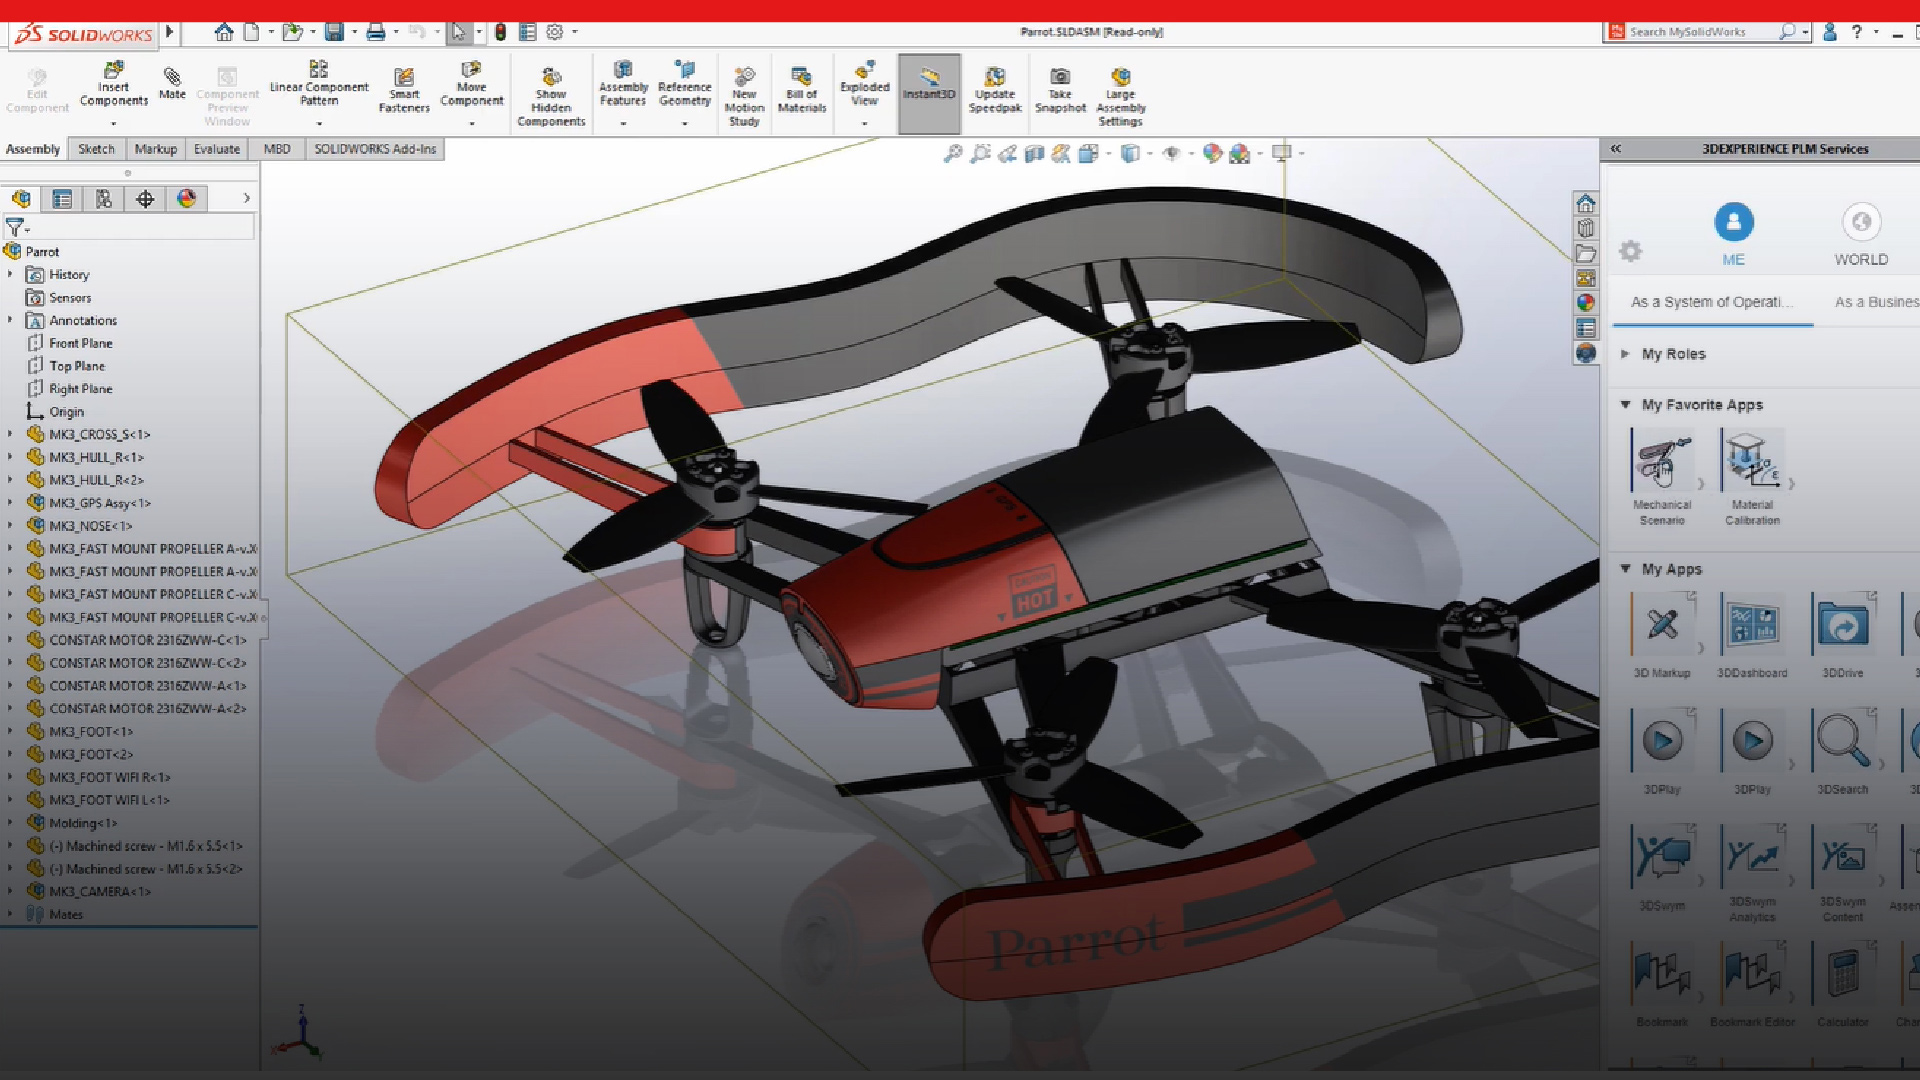1920x1080 pixels.
Task: Select the Mate tool
Action: (x=172, y=83)
